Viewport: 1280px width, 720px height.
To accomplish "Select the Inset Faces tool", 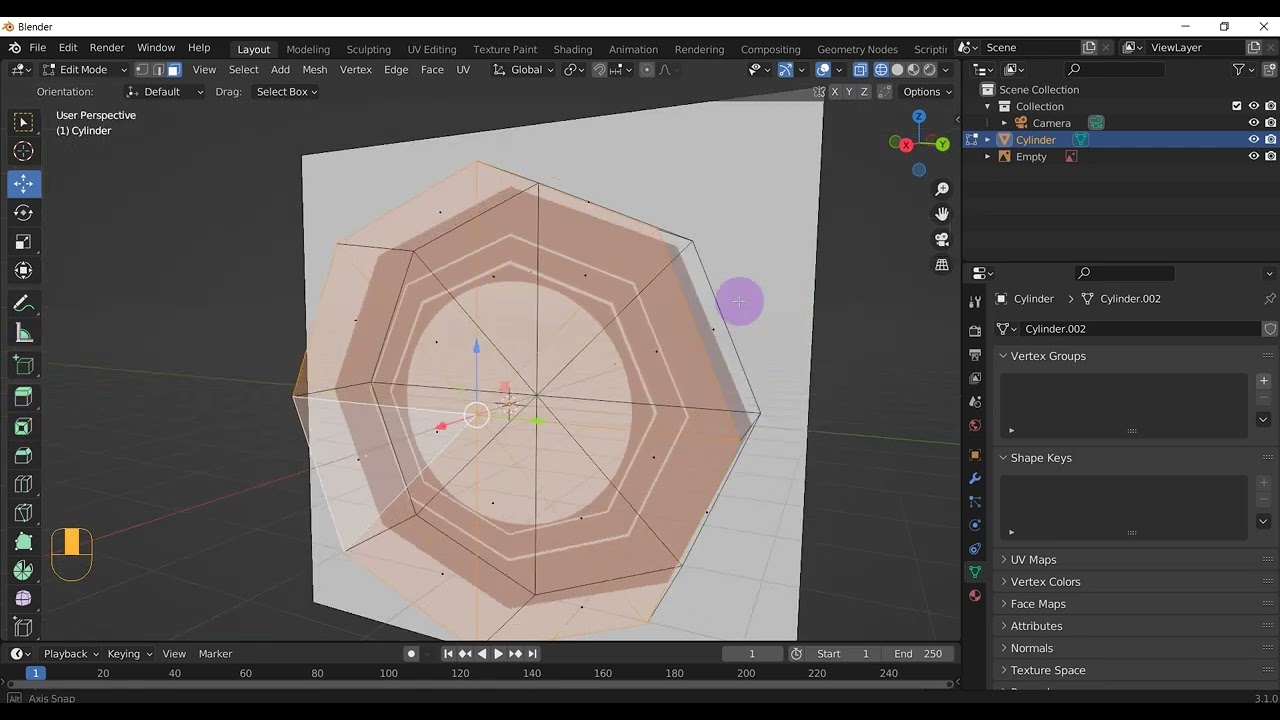I will tap(23, 427).
